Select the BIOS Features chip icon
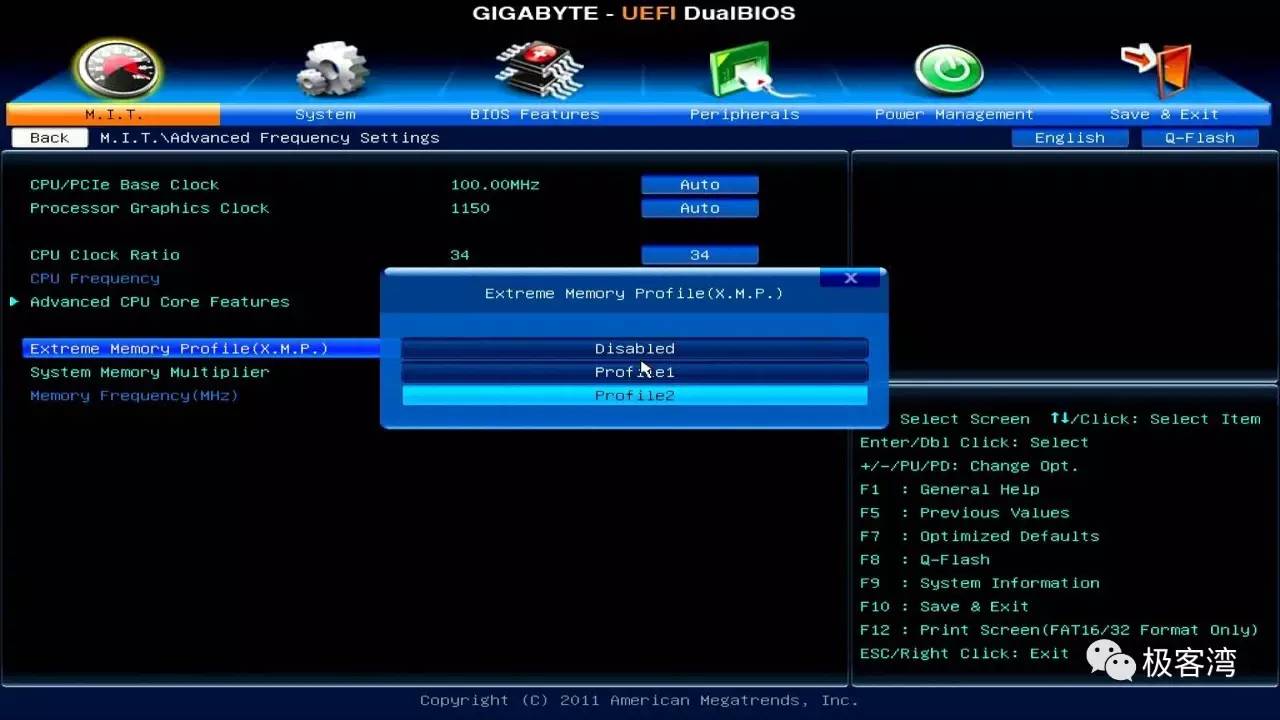The height and width of the screenshot is (720, 1280). (538, 69)
